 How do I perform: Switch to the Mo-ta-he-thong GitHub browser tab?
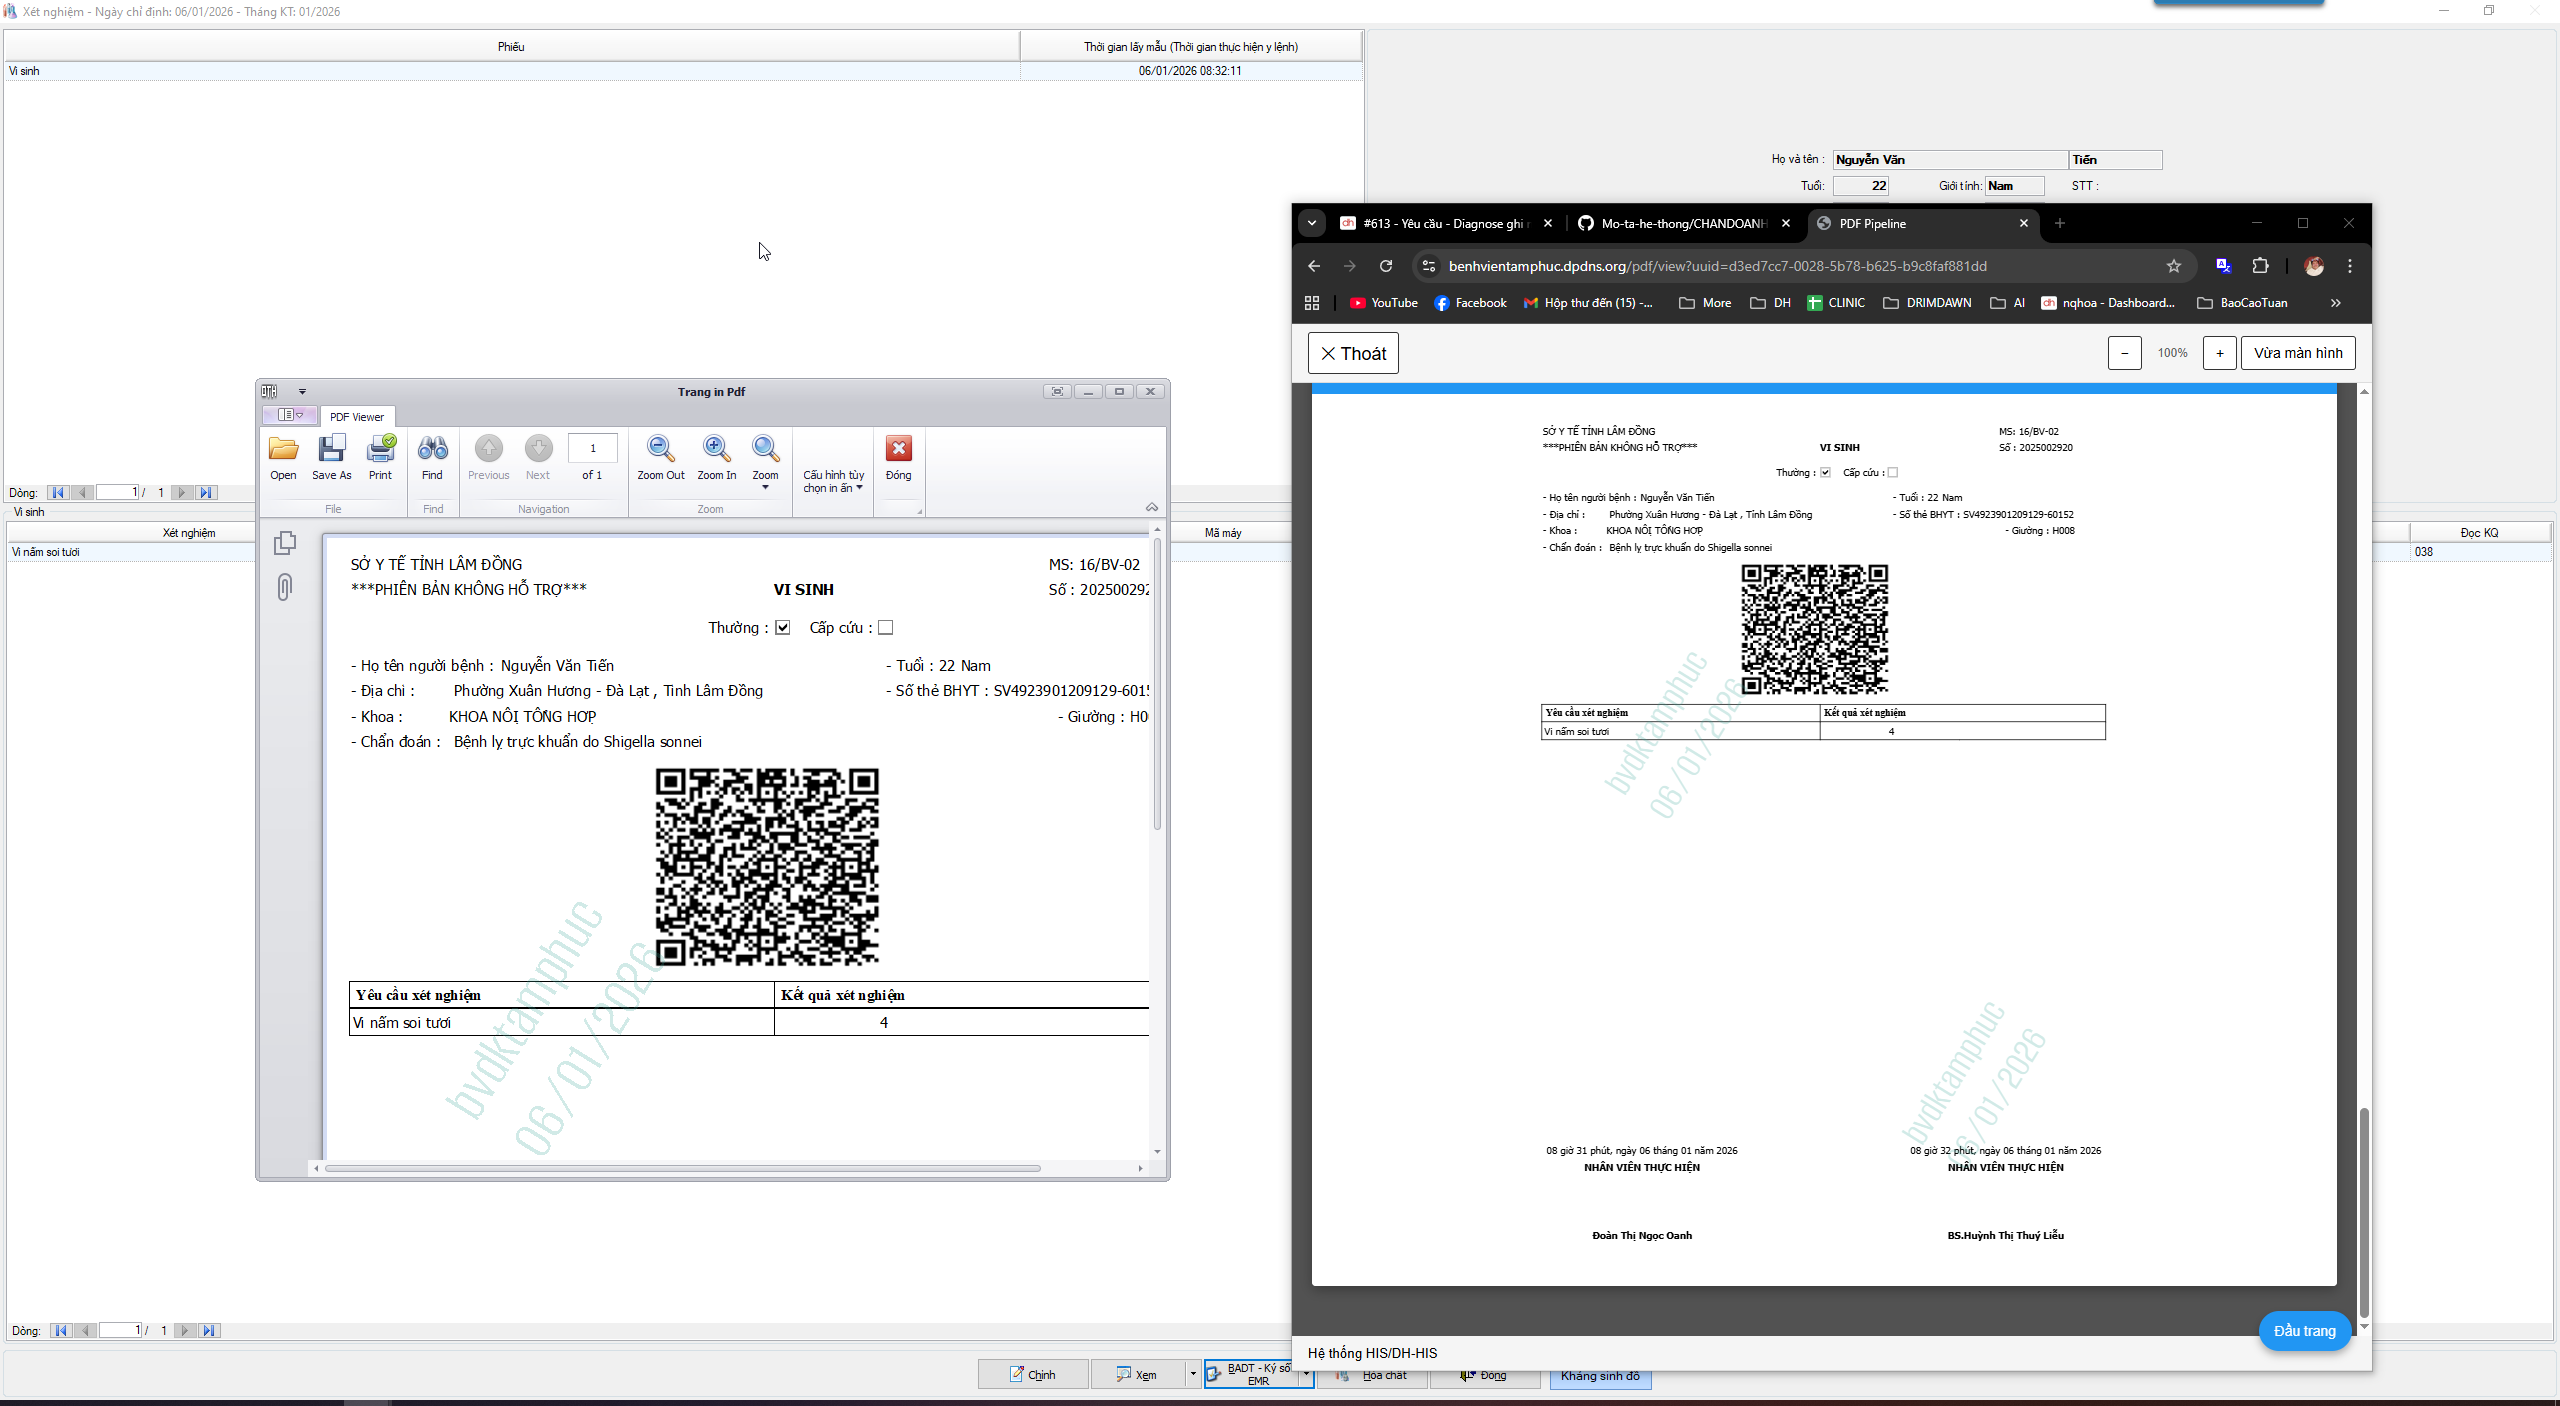[1683, 224]
